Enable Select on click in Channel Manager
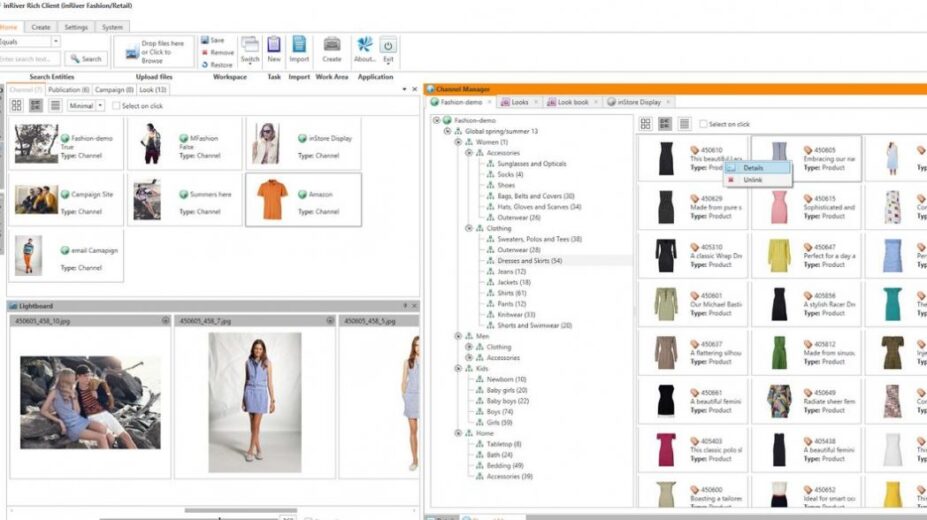This screenshot has height=520, width=927. (x=702, y=124)
